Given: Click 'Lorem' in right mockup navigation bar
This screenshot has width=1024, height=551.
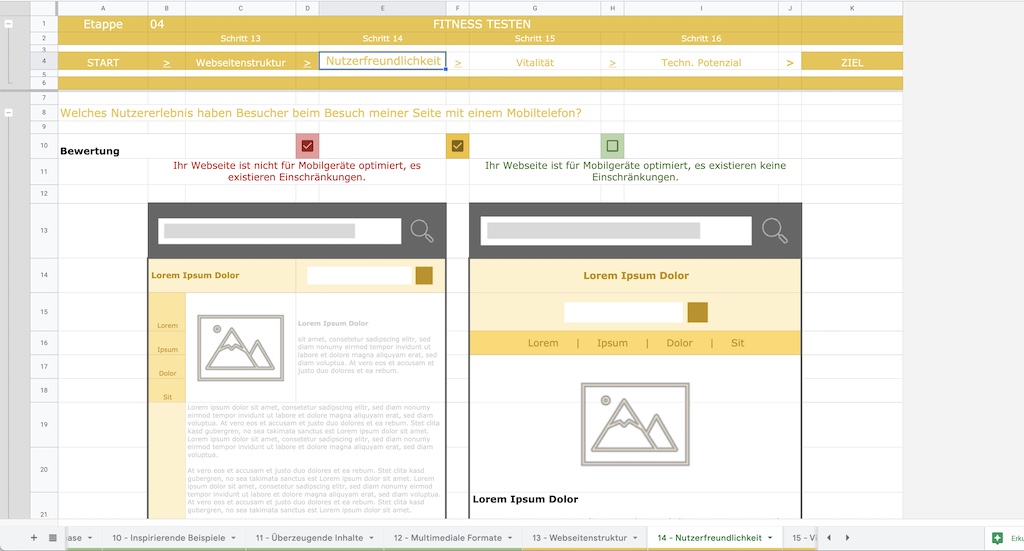Looking at the screenshot, I should pos(543,343).
